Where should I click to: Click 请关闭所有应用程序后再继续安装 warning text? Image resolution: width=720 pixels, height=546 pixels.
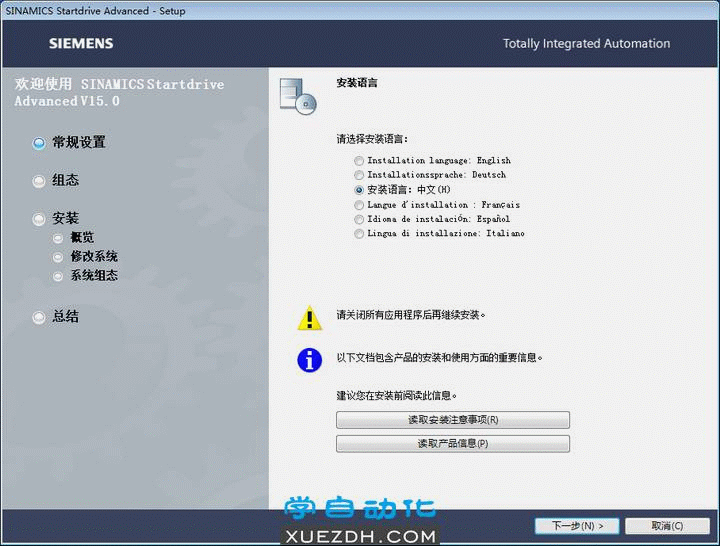coord(411,315)
